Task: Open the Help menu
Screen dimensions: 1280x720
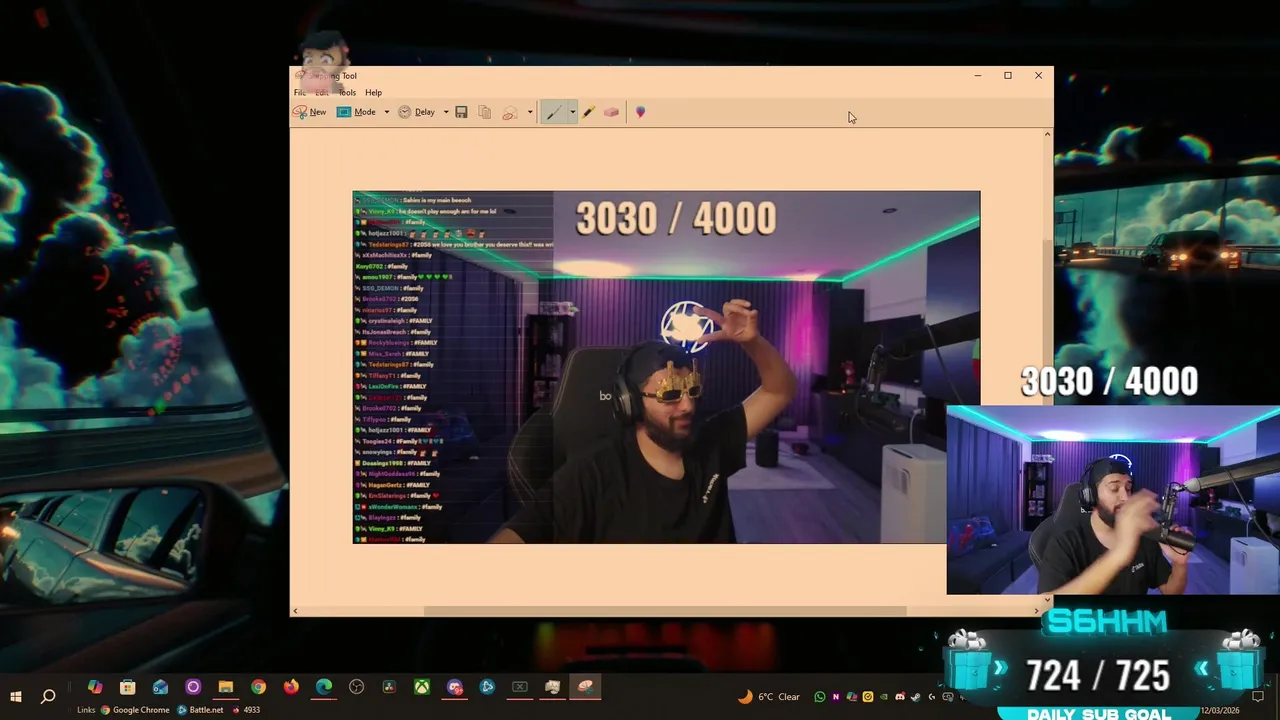Action: coord(373,92)
